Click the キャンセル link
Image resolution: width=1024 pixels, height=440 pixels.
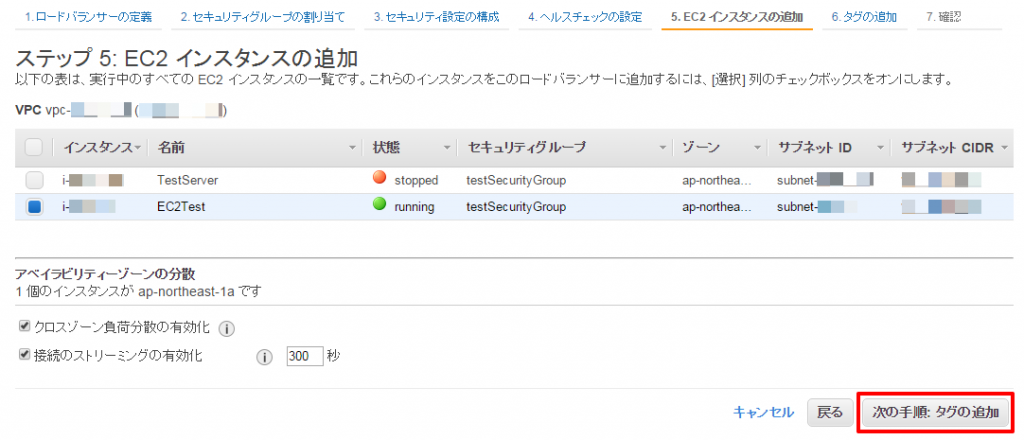(763, 412)
